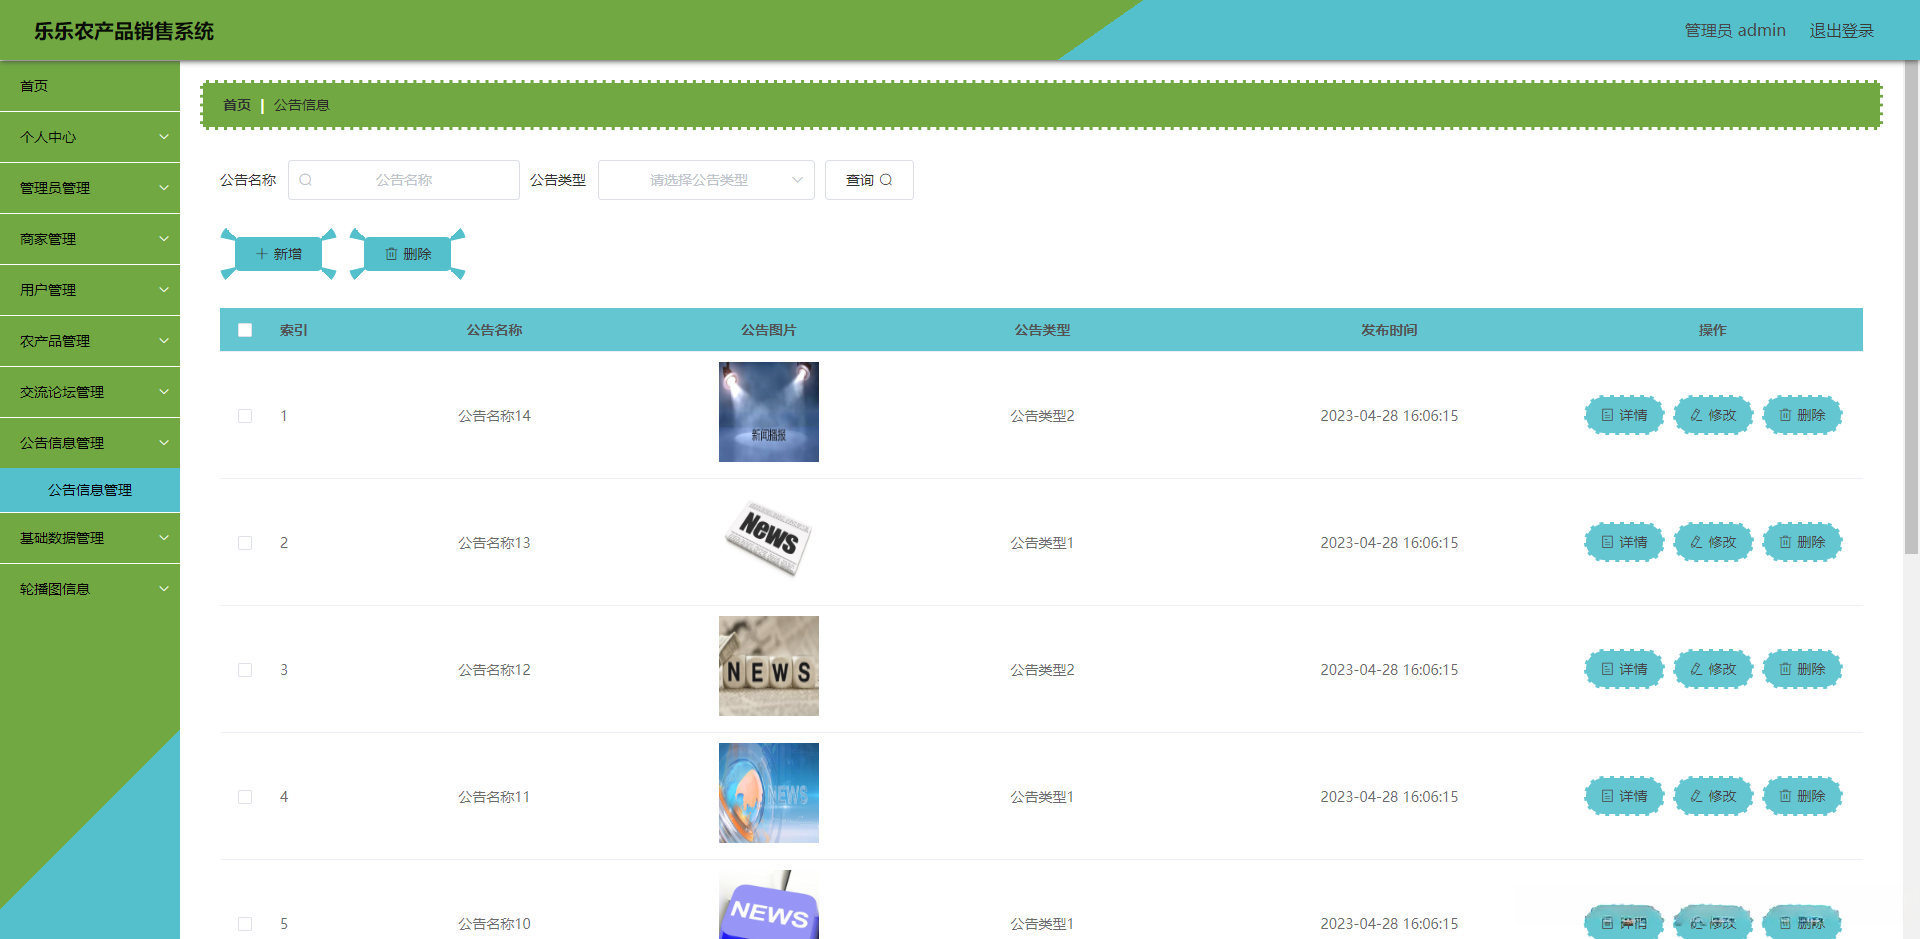
Task: Click the 公告图片 column header
Action: click(769, 330)
